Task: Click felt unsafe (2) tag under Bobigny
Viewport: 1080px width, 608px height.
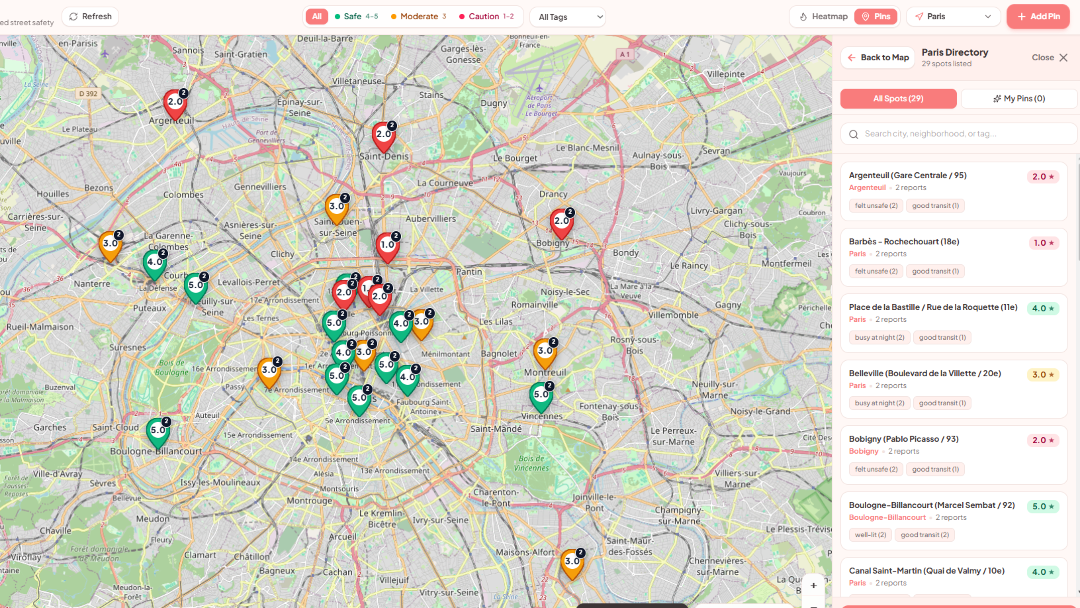Action: 876,469
